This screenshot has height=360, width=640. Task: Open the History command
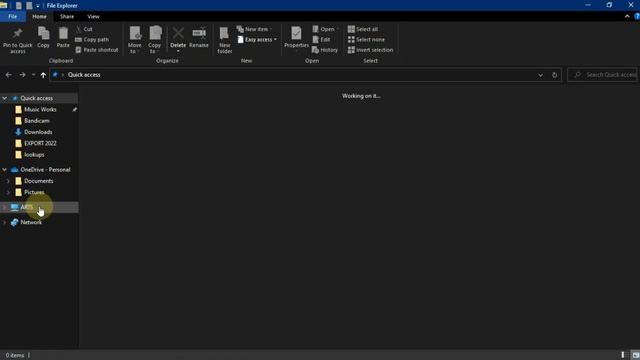[325, 50]
